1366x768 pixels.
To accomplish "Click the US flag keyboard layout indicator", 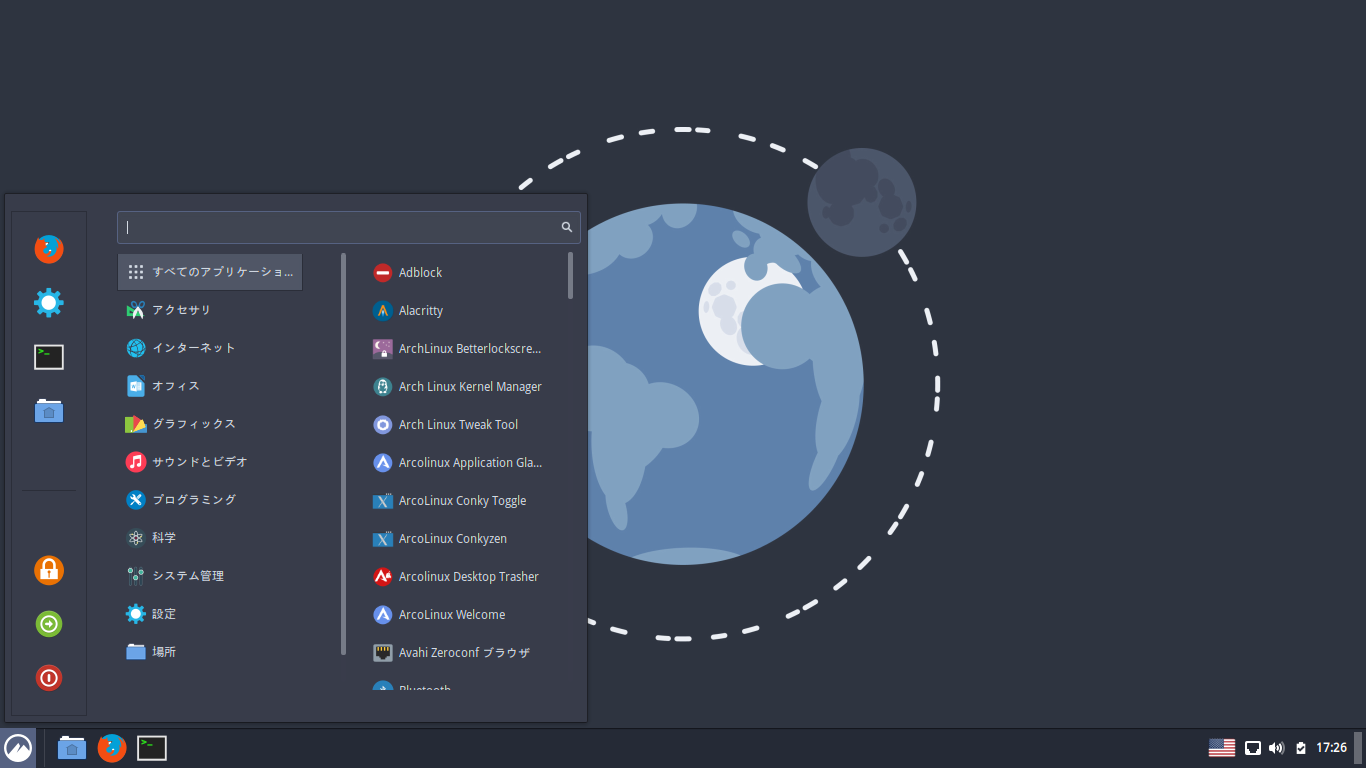I will point(1222,748).
